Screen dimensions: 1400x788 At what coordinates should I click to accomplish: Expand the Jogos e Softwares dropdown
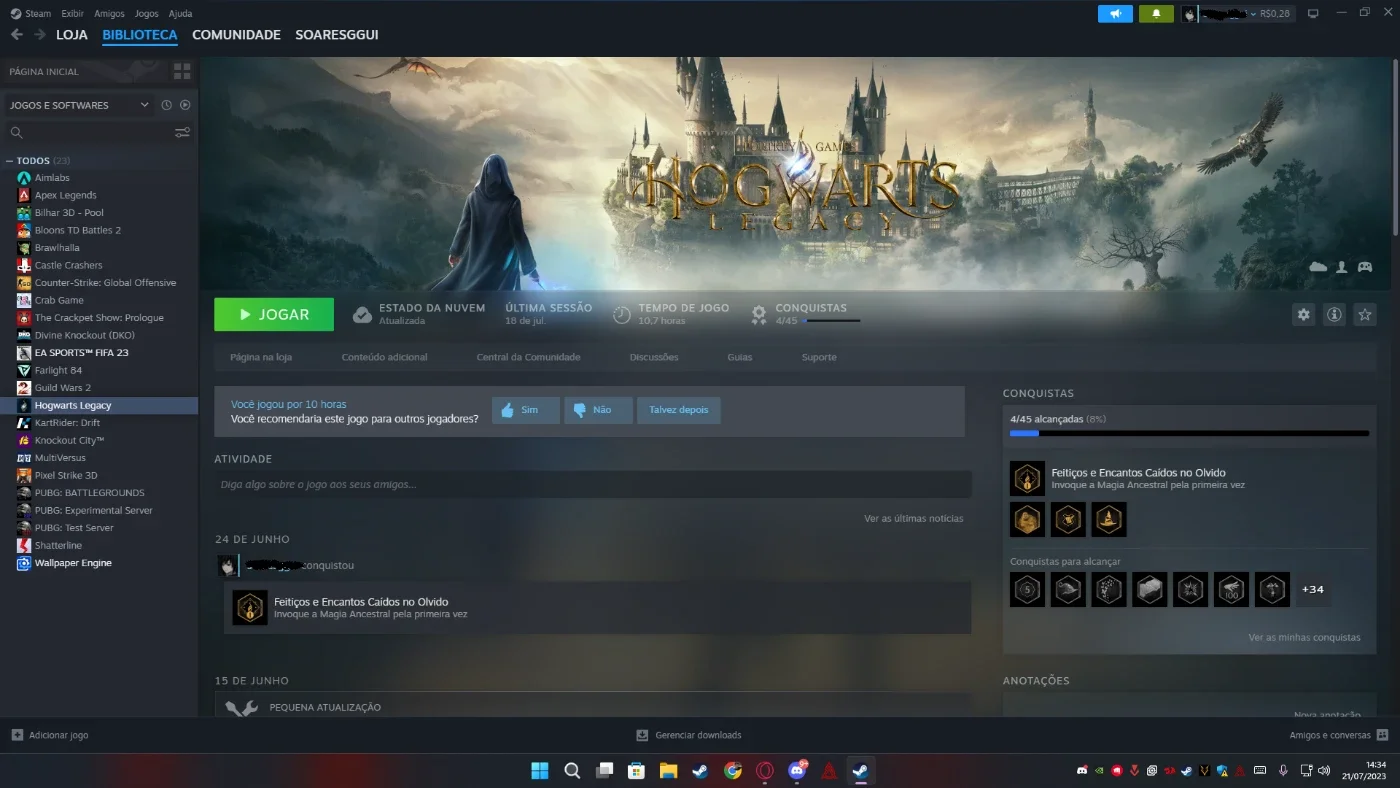point(80,105)
